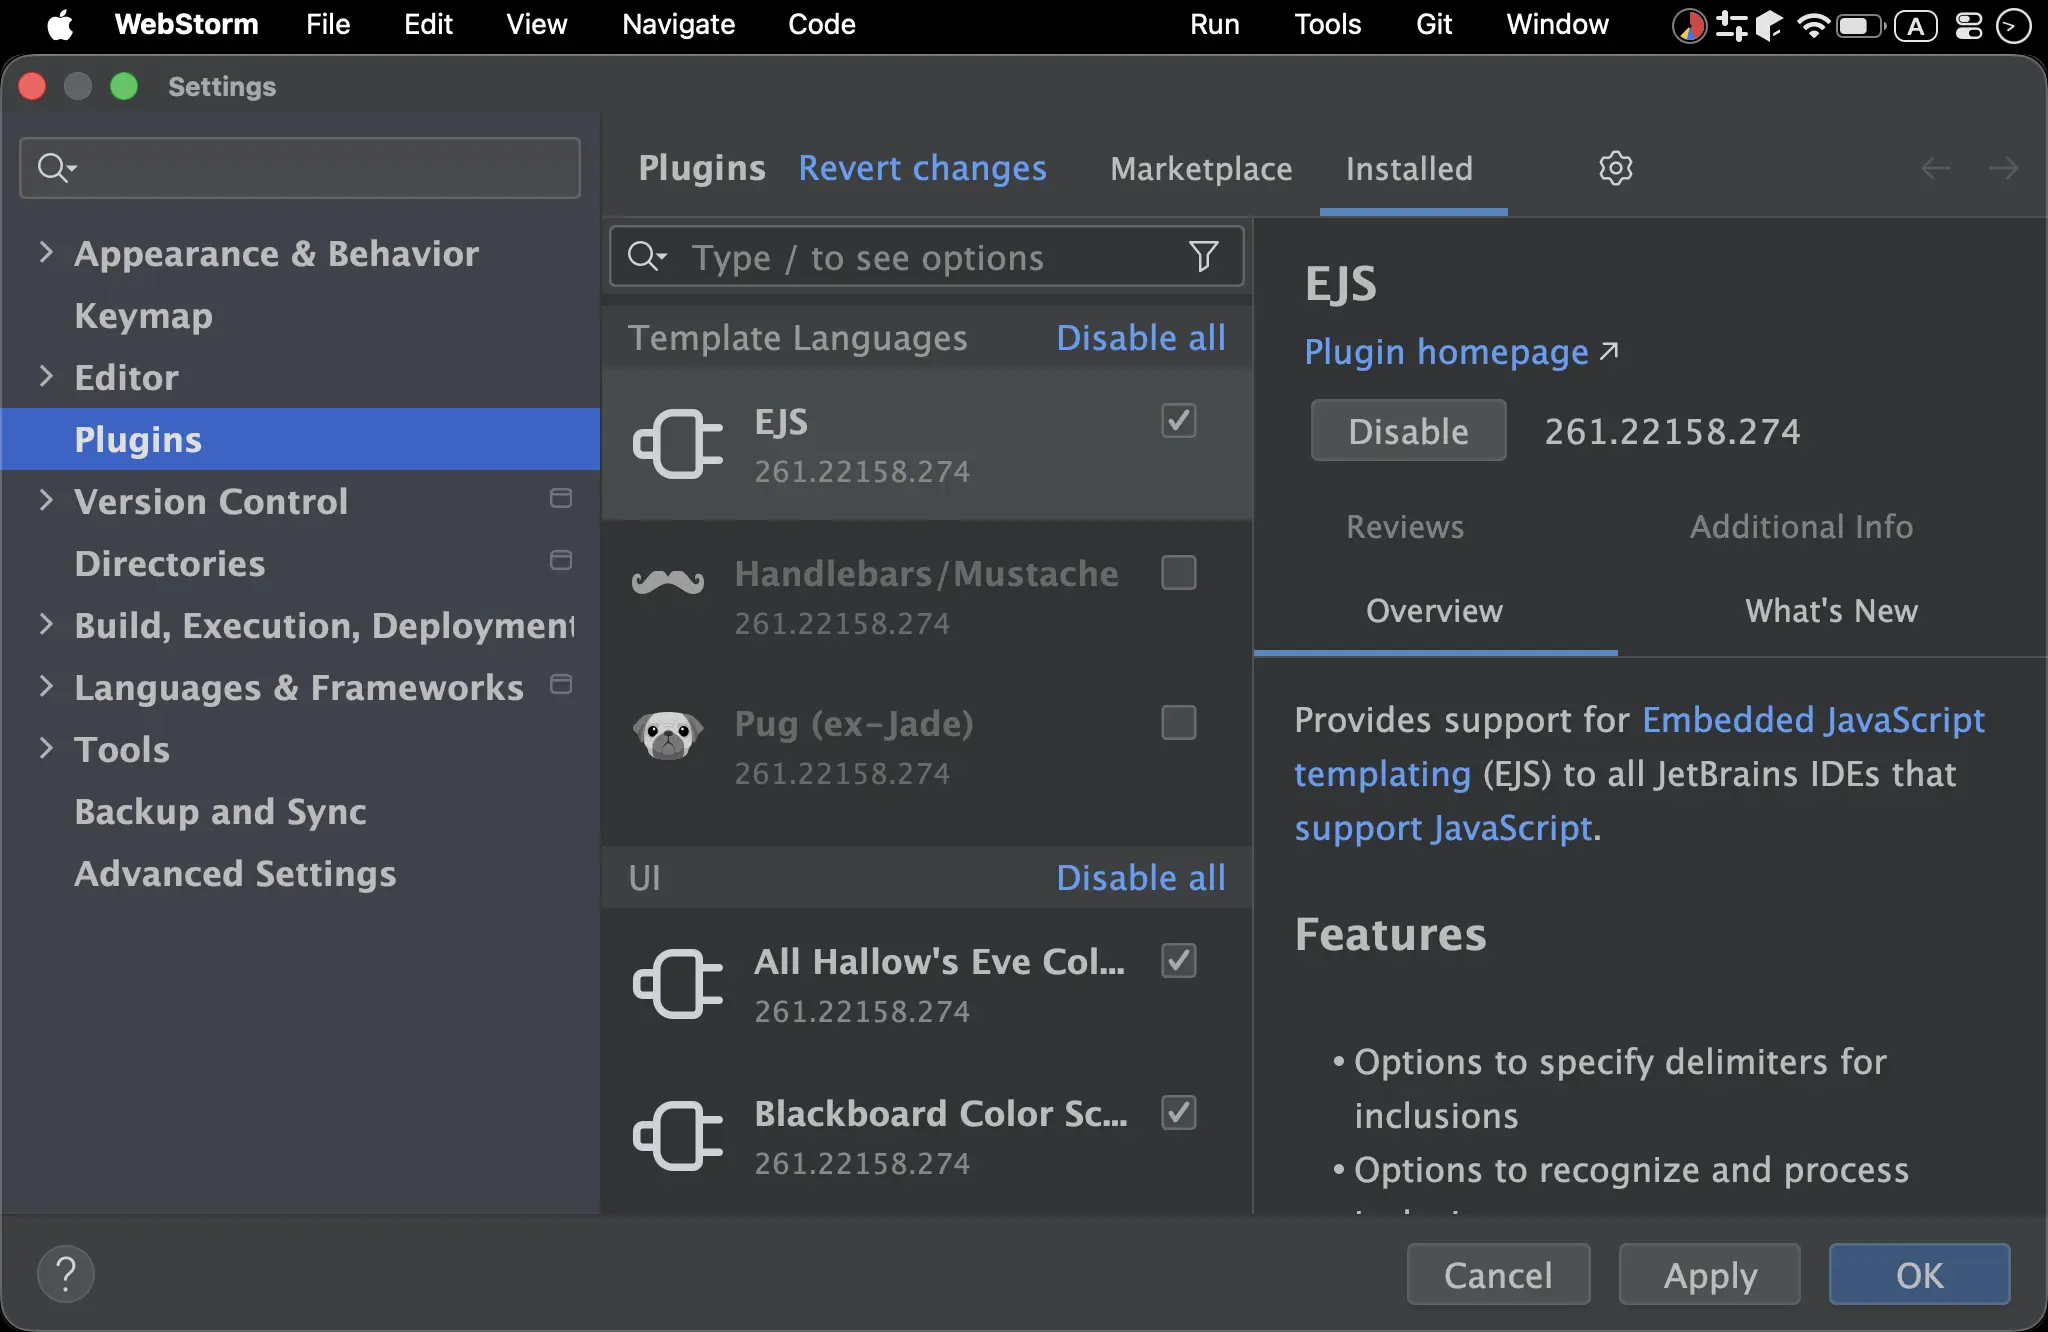Click the Disable button for EJS
This screenshot has width=2048, height=1332.
pos(1408,431)
